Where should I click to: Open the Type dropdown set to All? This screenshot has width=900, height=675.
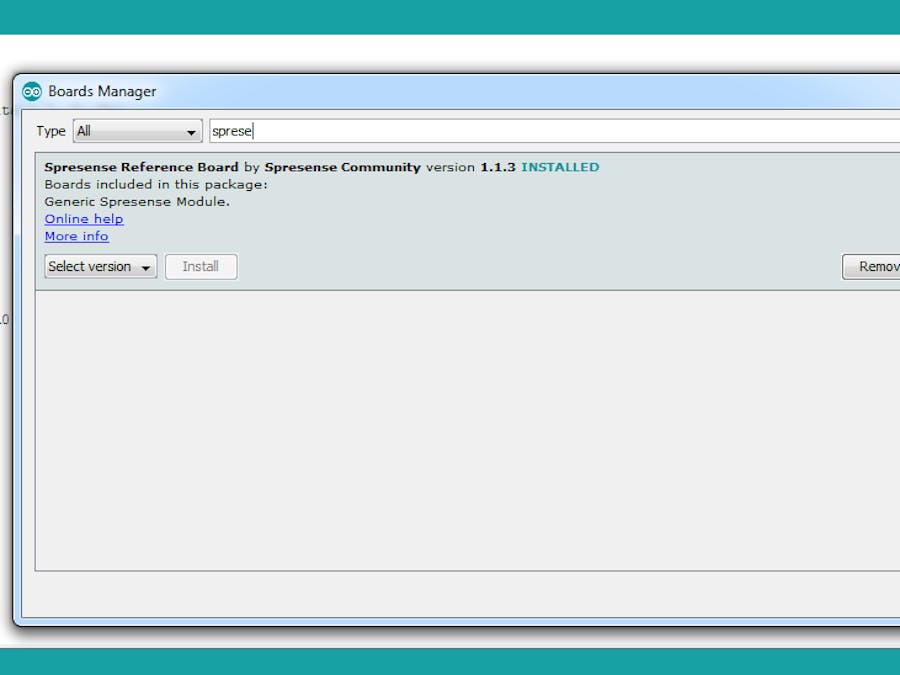(137, 131)
